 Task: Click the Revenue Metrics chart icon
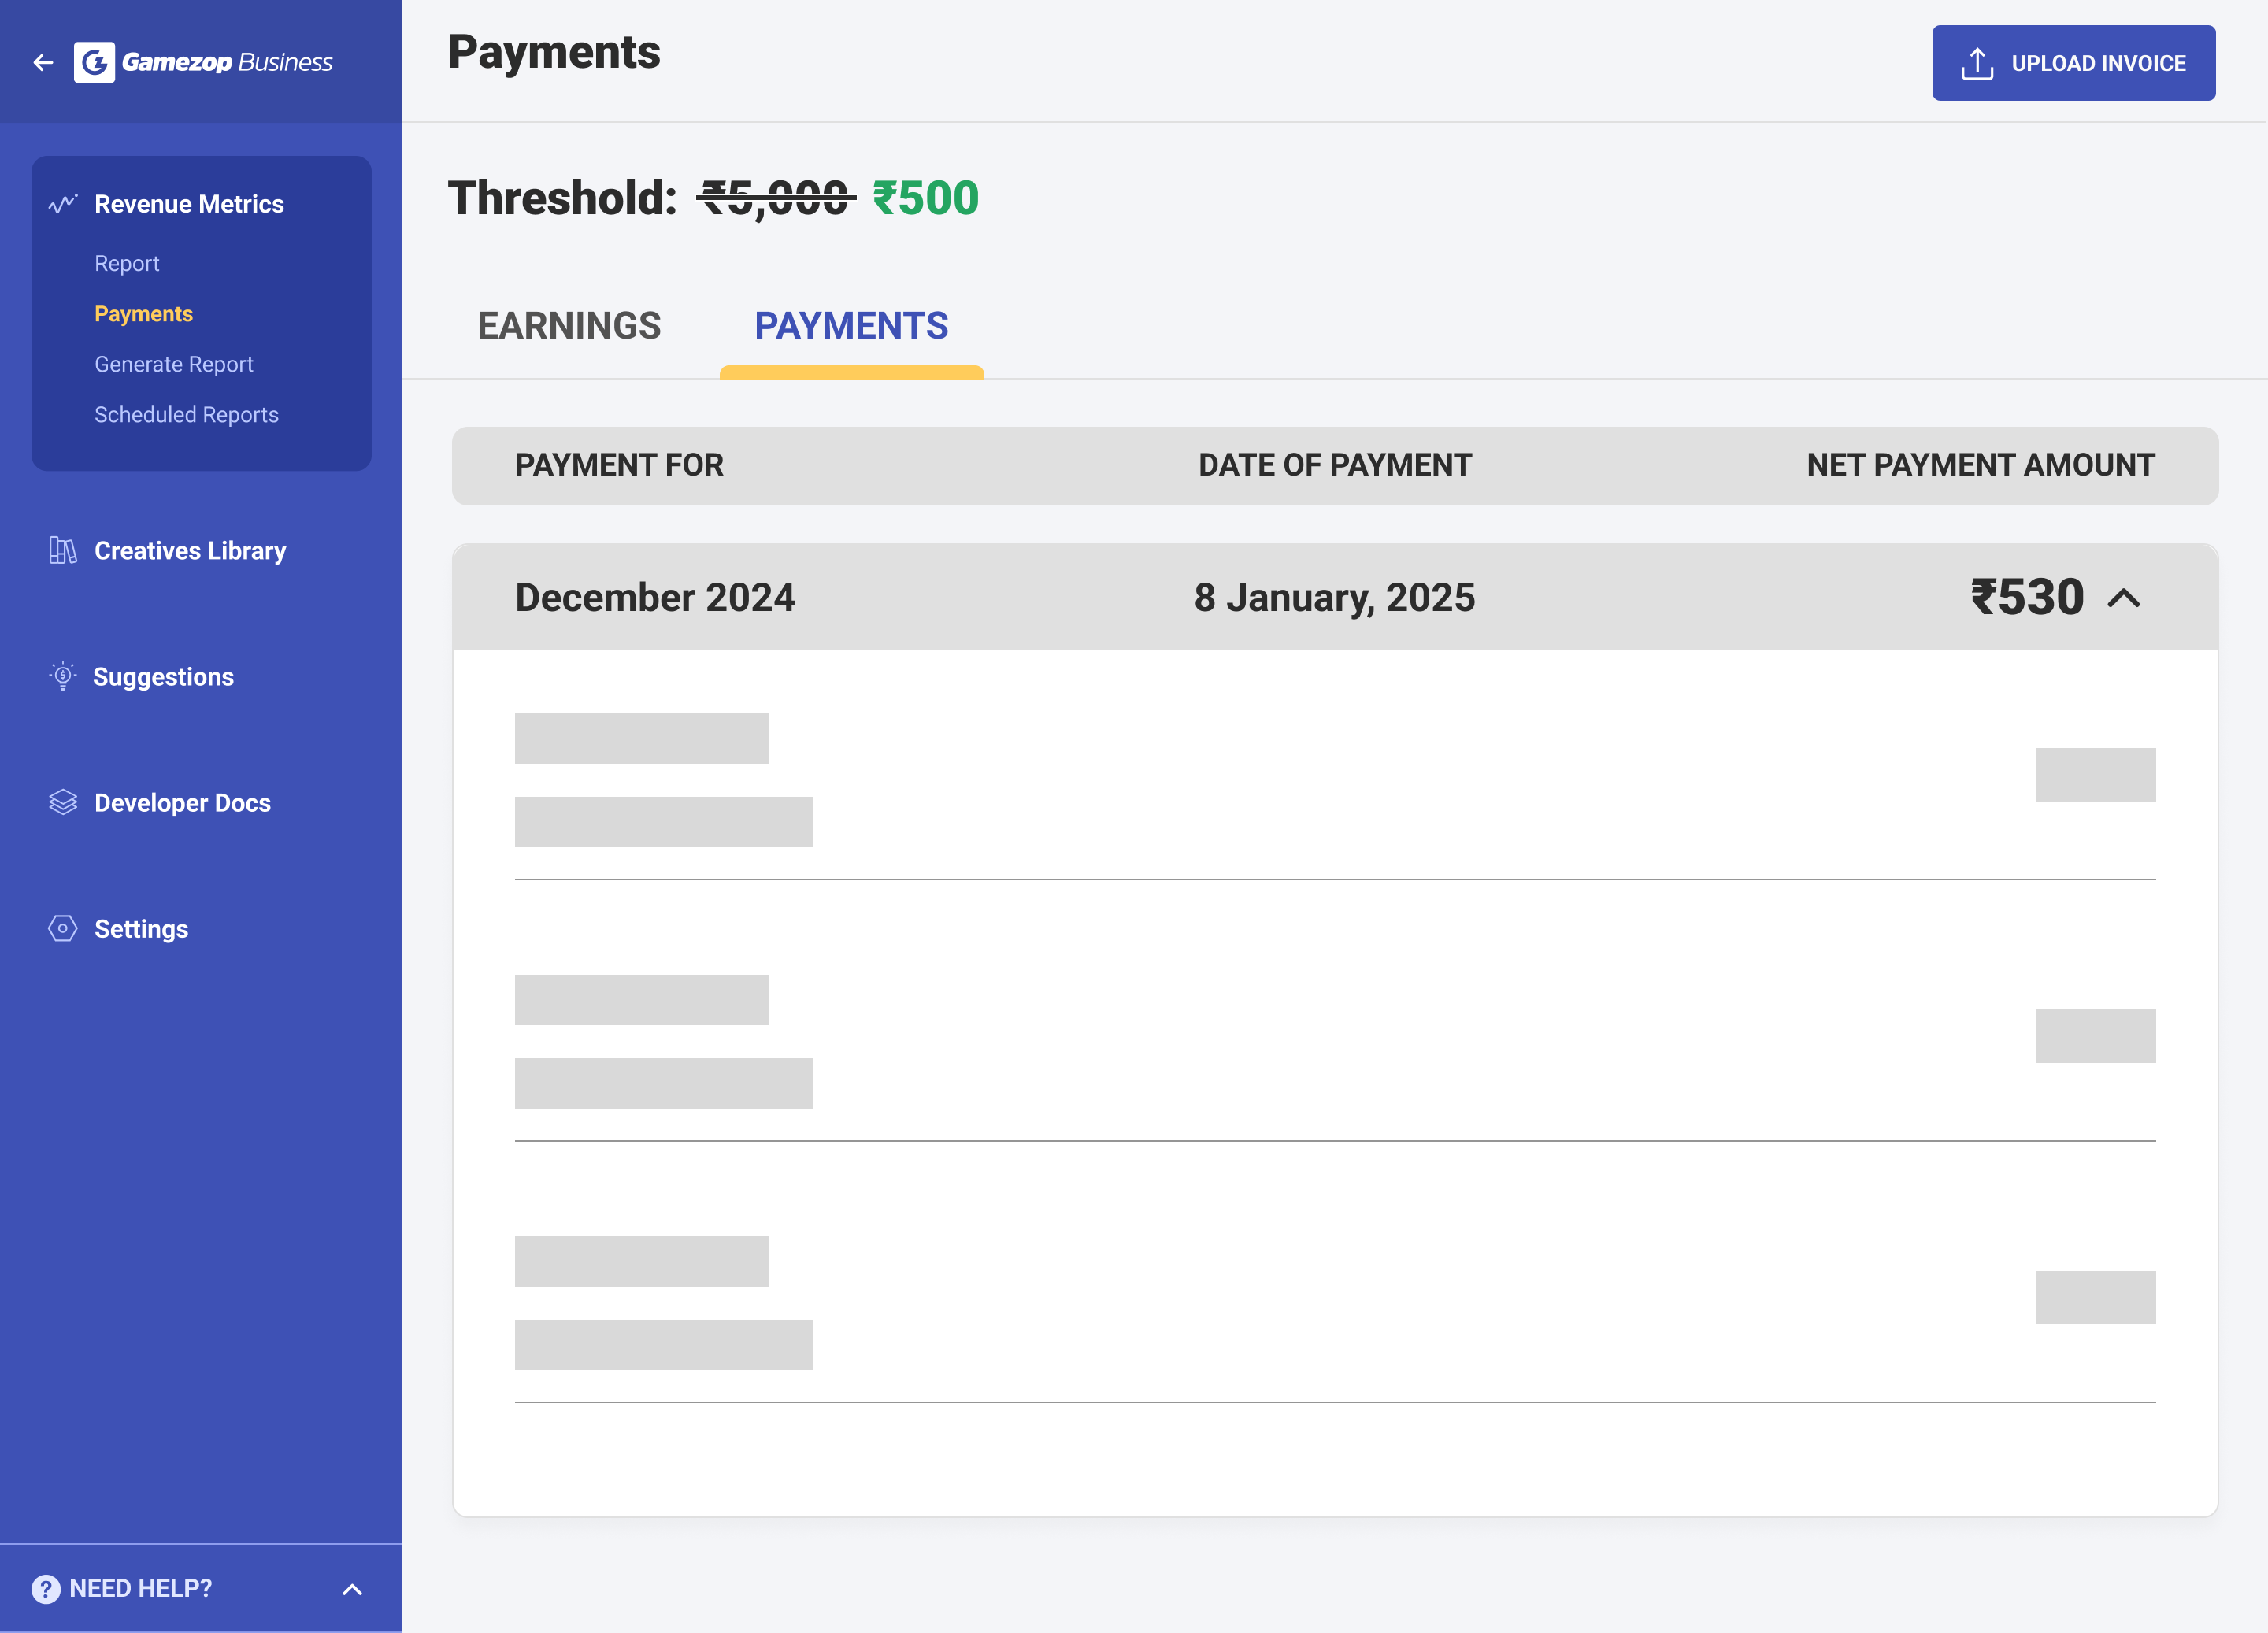click(x=63, y=204)
